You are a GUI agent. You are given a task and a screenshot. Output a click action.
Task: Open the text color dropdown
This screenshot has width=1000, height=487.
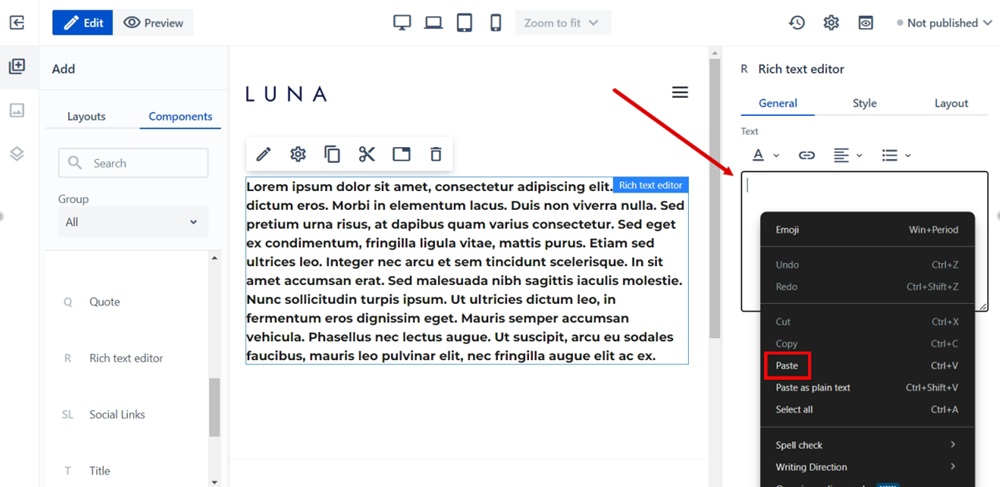click(765, 155)
